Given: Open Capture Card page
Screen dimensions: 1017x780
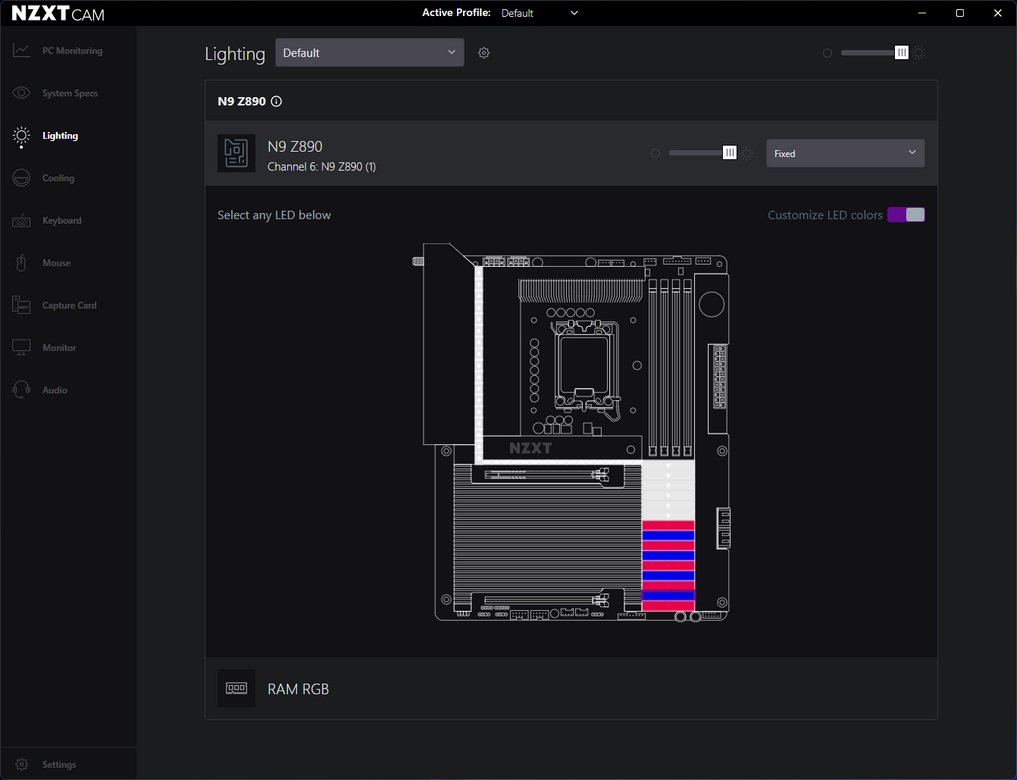Looking at the screenshot, I should 69,305.
